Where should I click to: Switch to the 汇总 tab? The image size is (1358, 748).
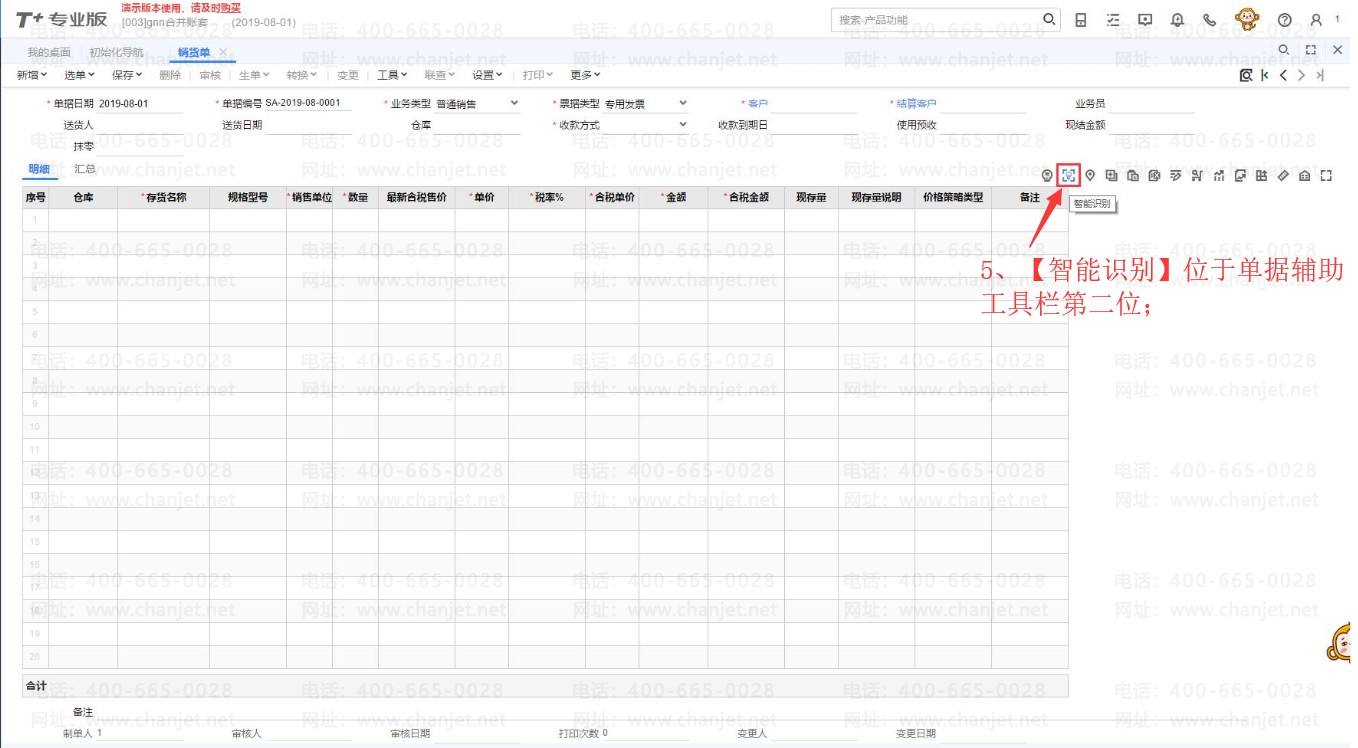85,169
